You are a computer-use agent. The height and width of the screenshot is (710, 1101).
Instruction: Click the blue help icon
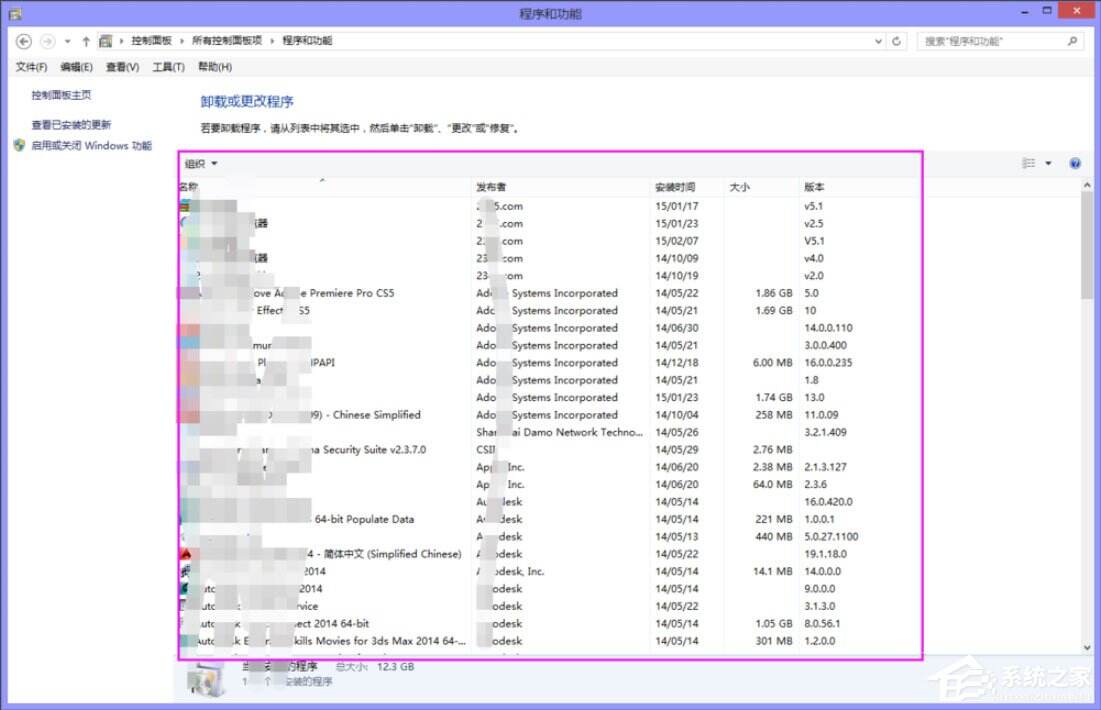coord(1075,163)
